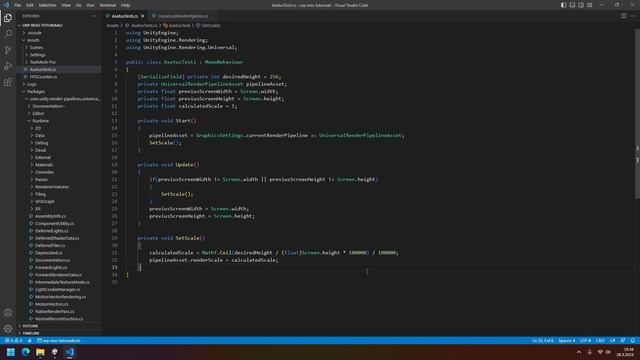Click the Assets breadcrumb item
The height and width of the screenshot is (360, 640).
tap(113, 25)
